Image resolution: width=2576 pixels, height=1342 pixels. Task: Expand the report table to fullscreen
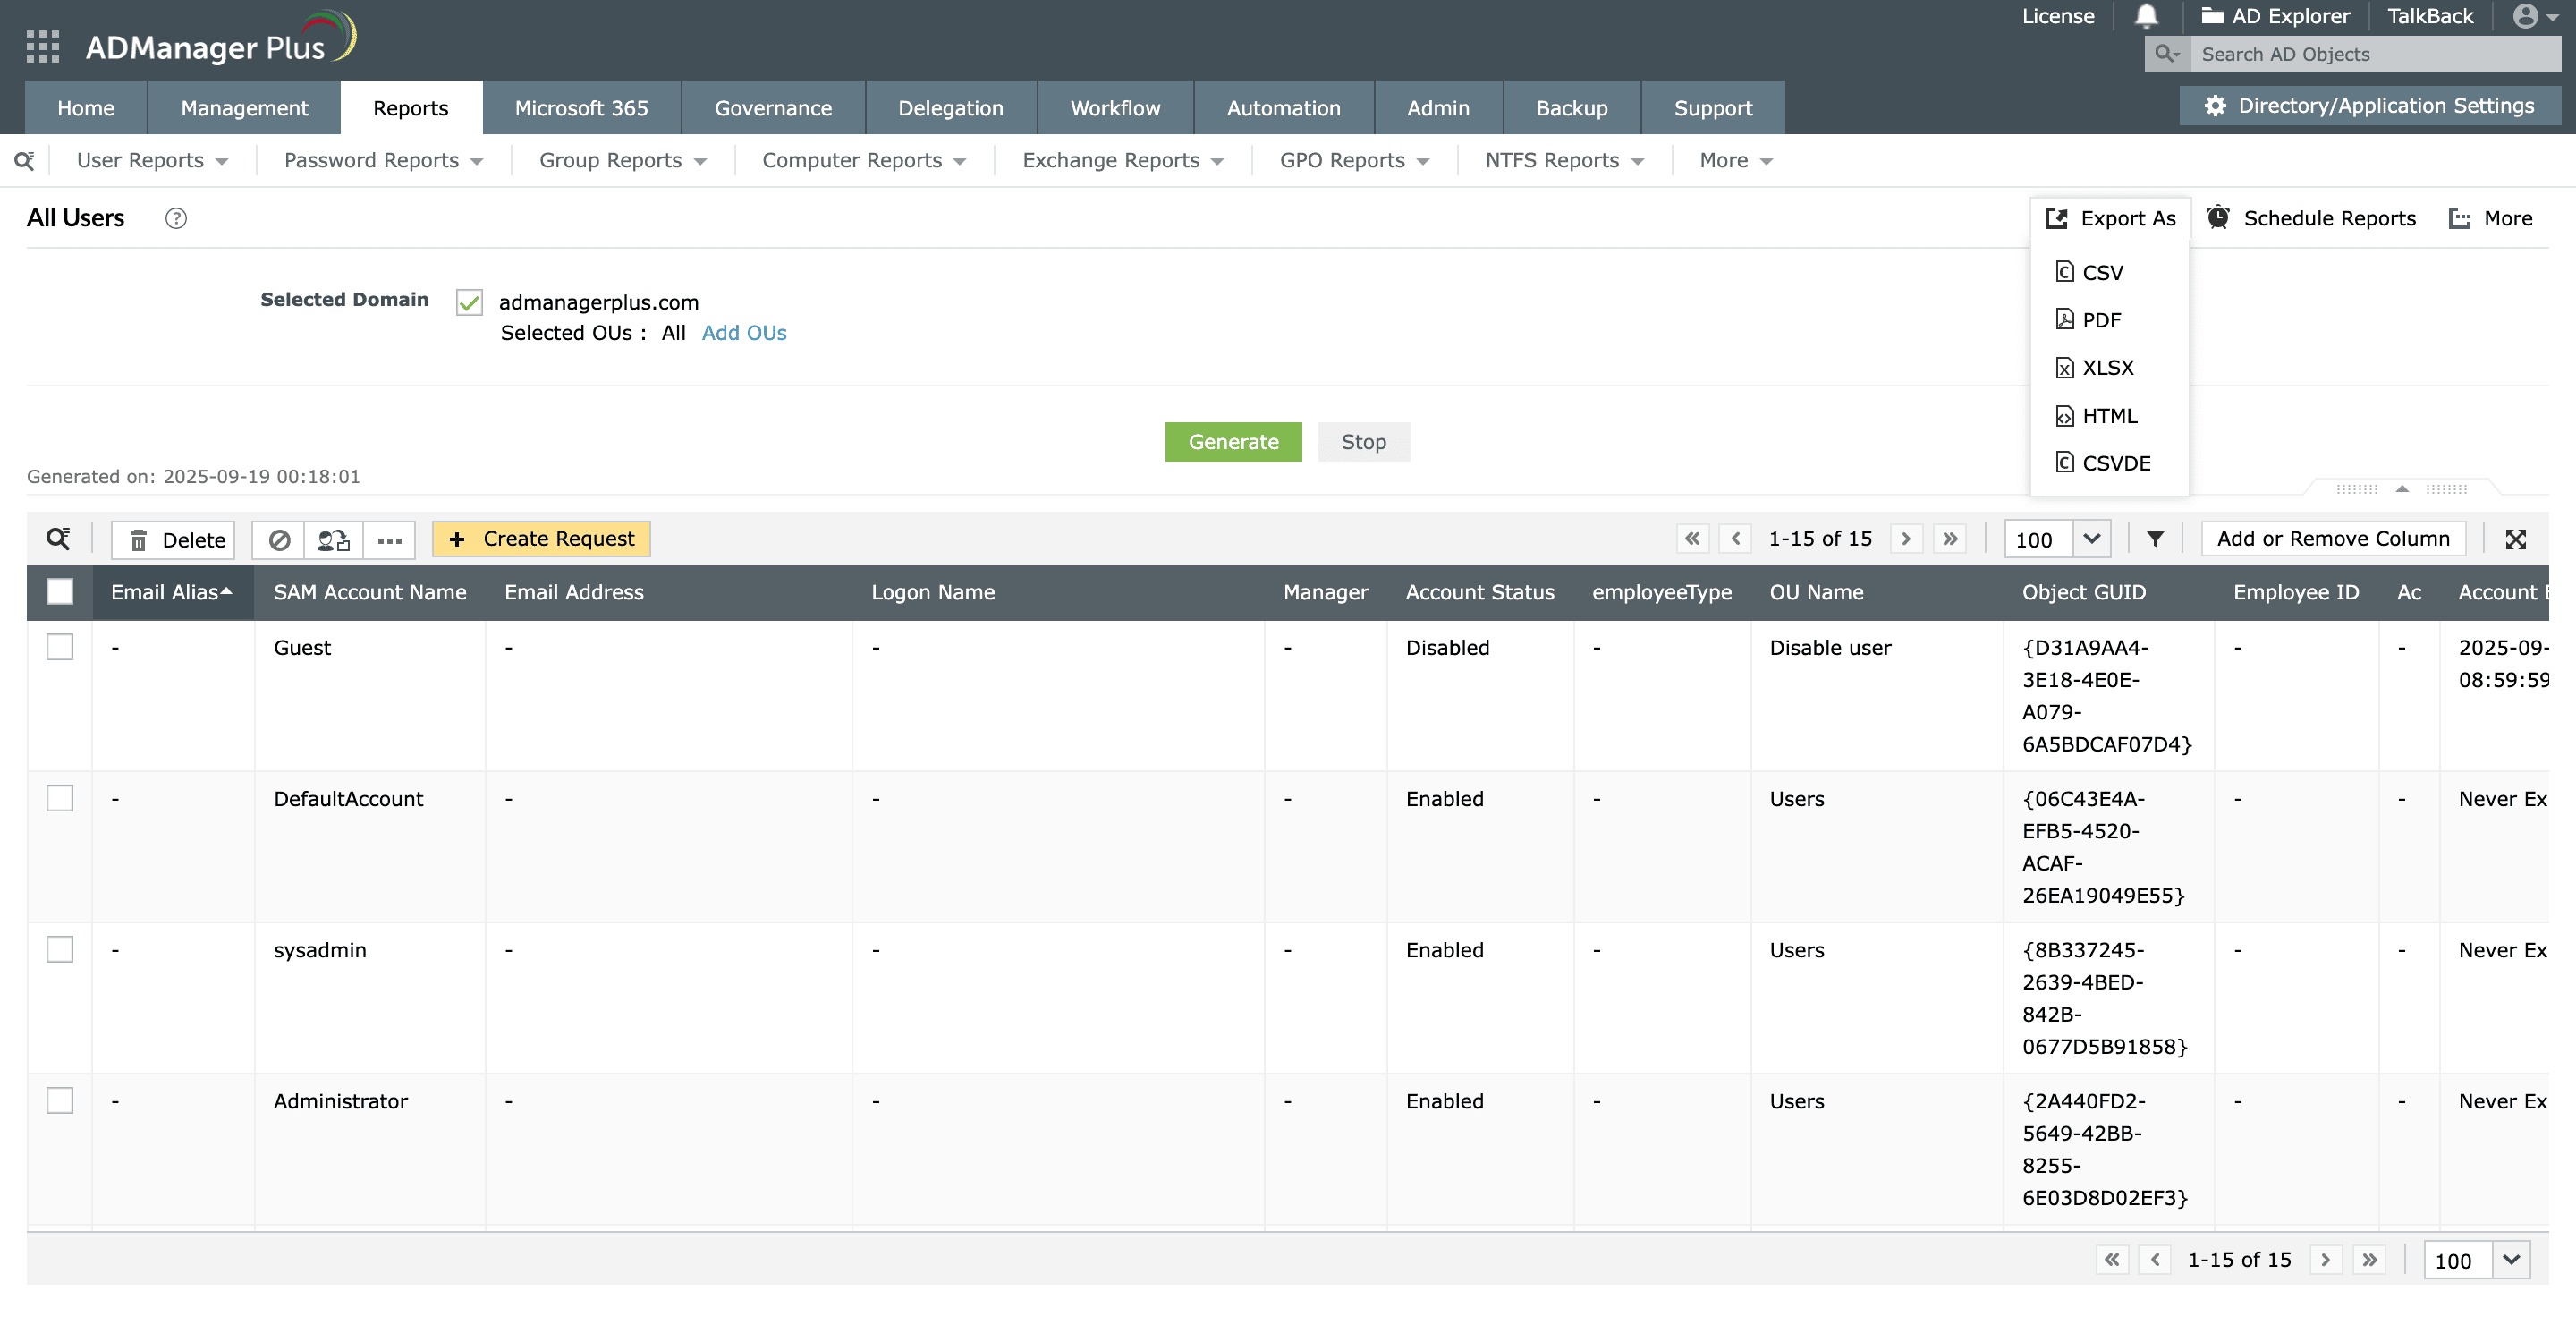click(2518, 538)
